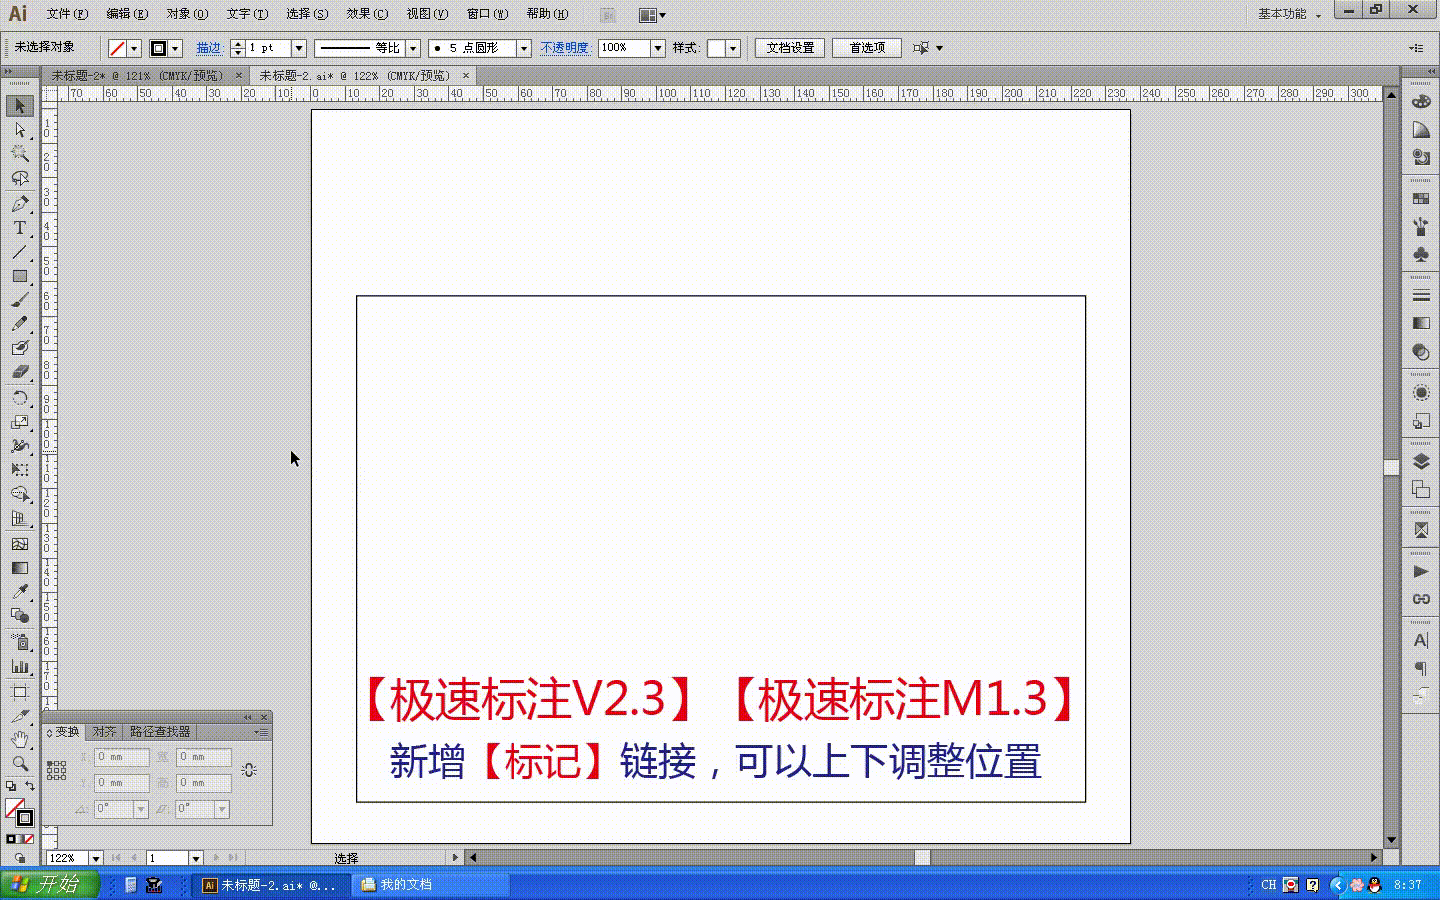Select the Pencil tool
The width and height of the screenshot is (1440, 900).
point(19,324)
